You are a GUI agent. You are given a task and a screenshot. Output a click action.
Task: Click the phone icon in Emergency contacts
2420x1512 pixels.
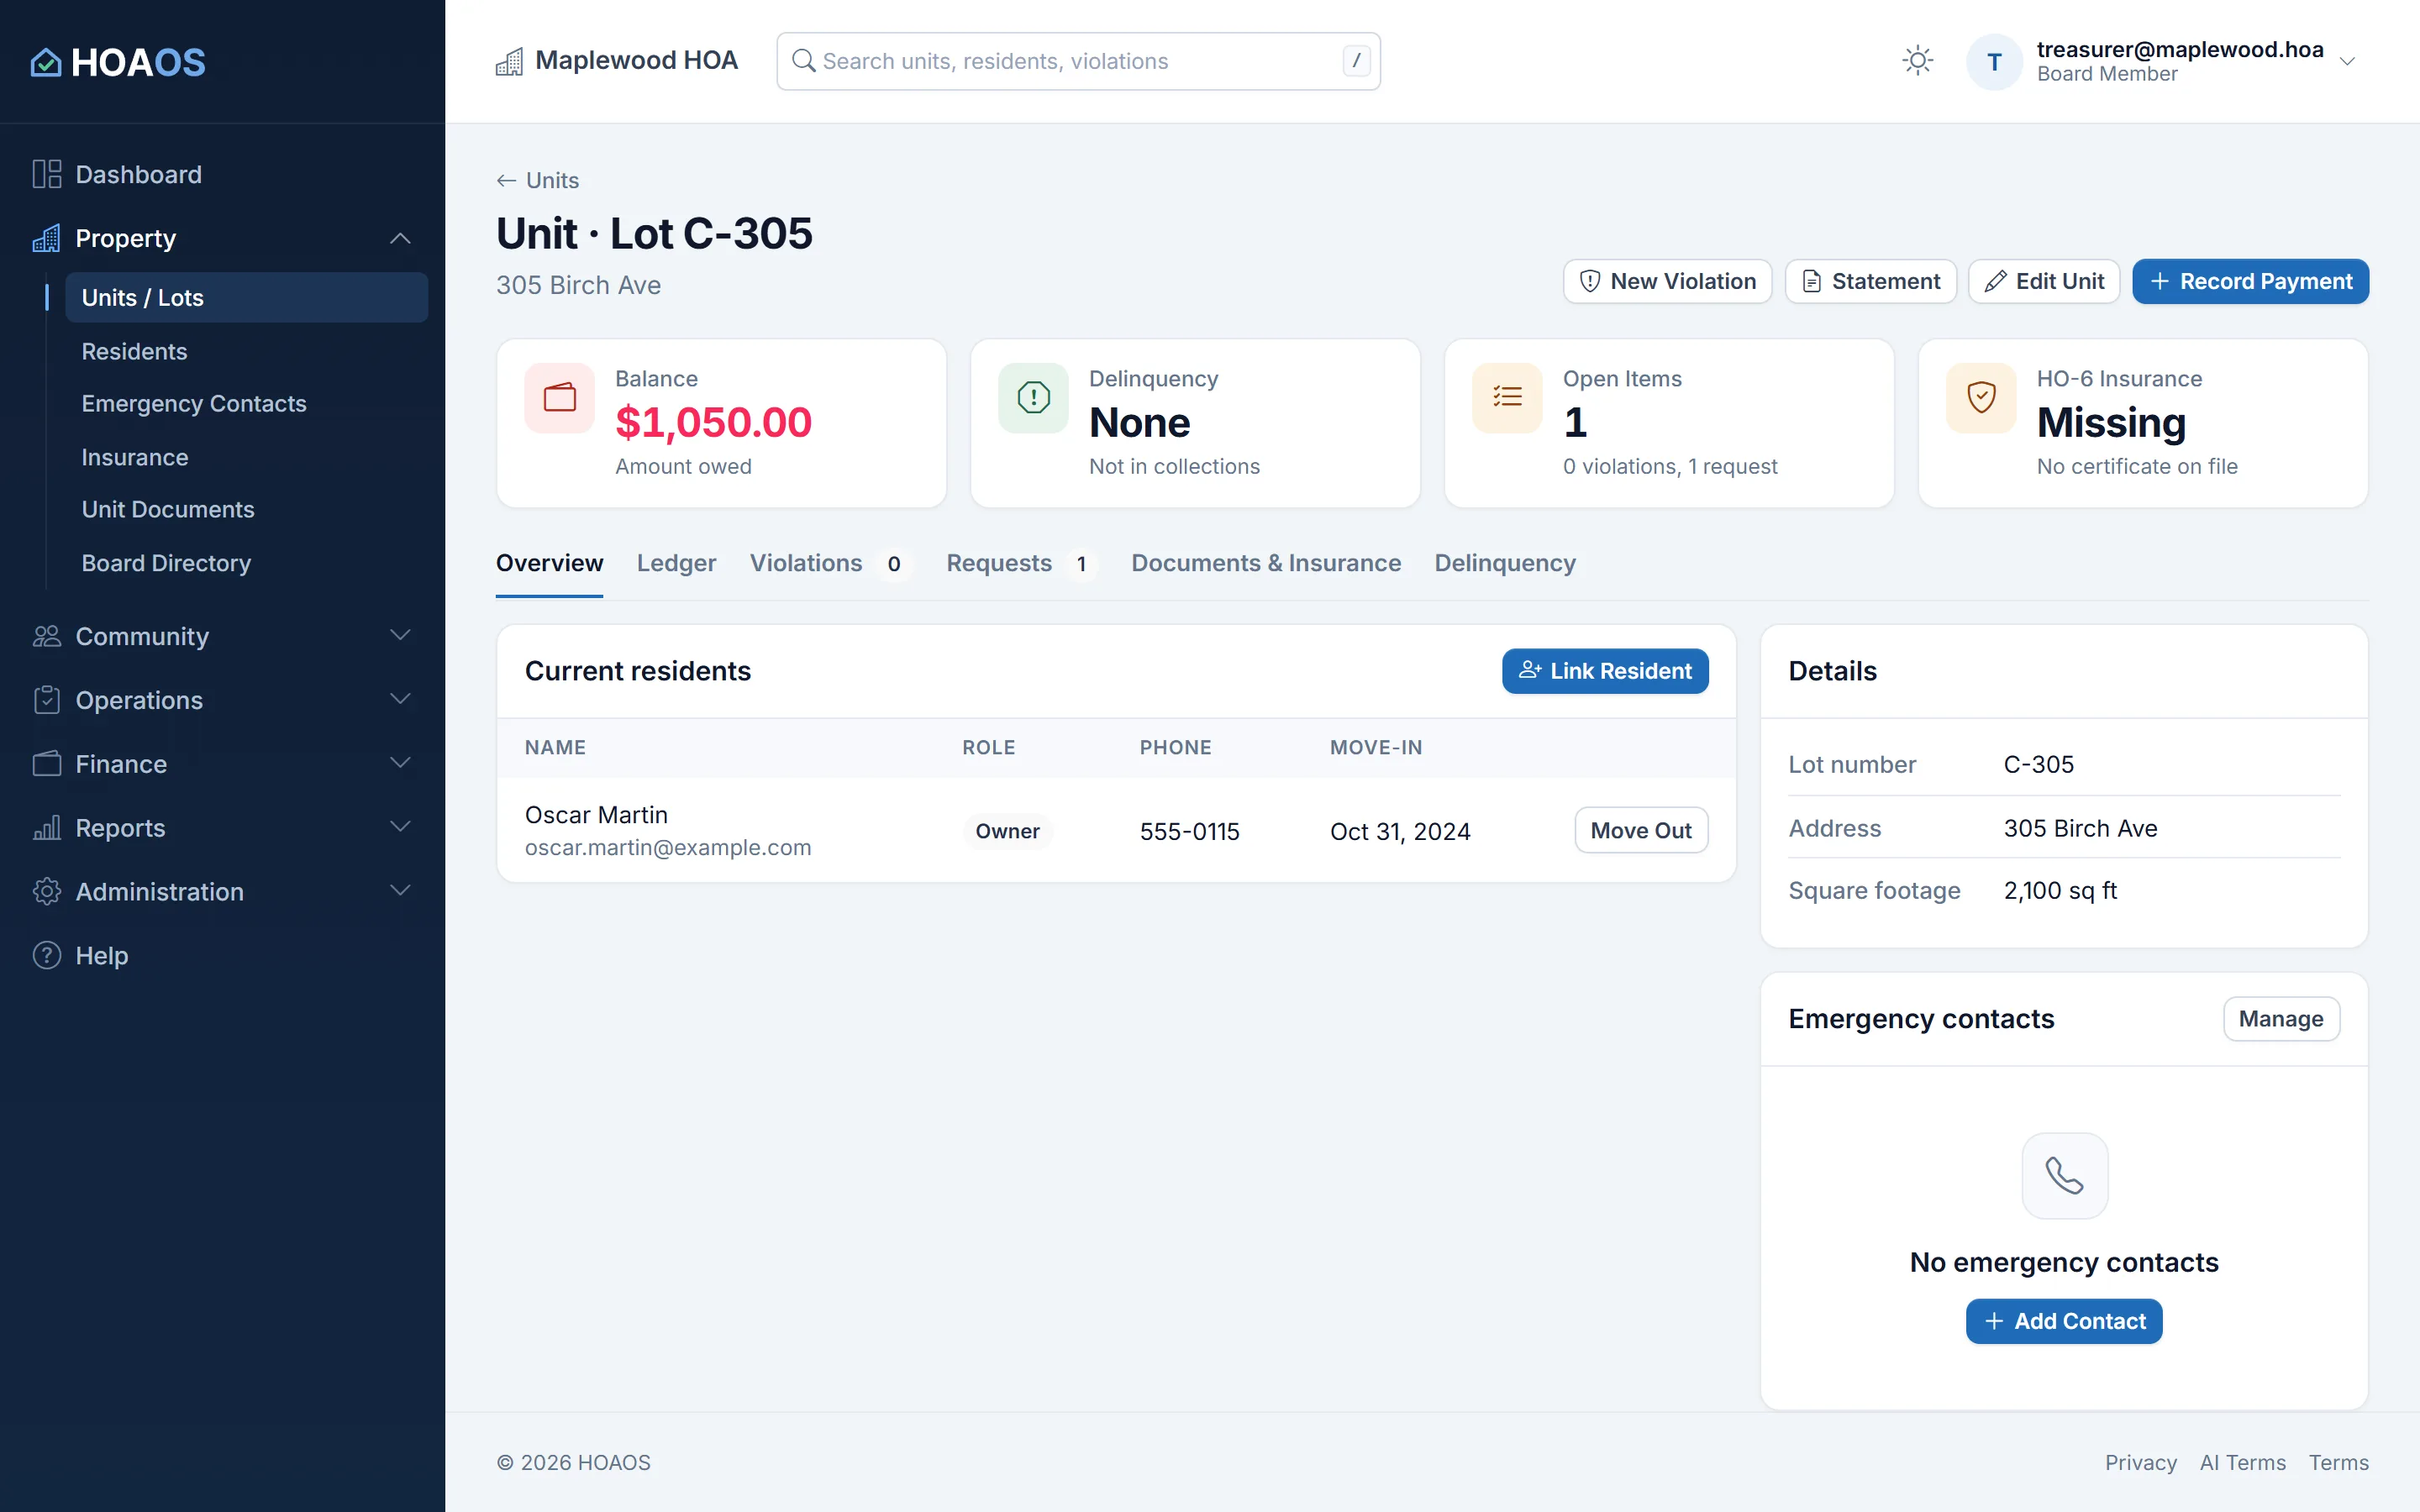coord(2064,1176)
